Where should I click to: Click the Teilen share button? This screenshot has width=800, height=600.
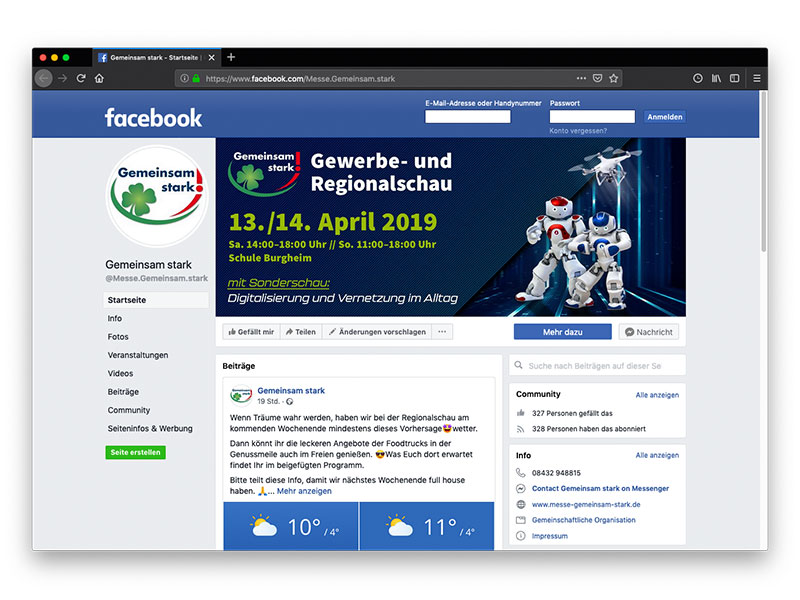click(301, 332)
